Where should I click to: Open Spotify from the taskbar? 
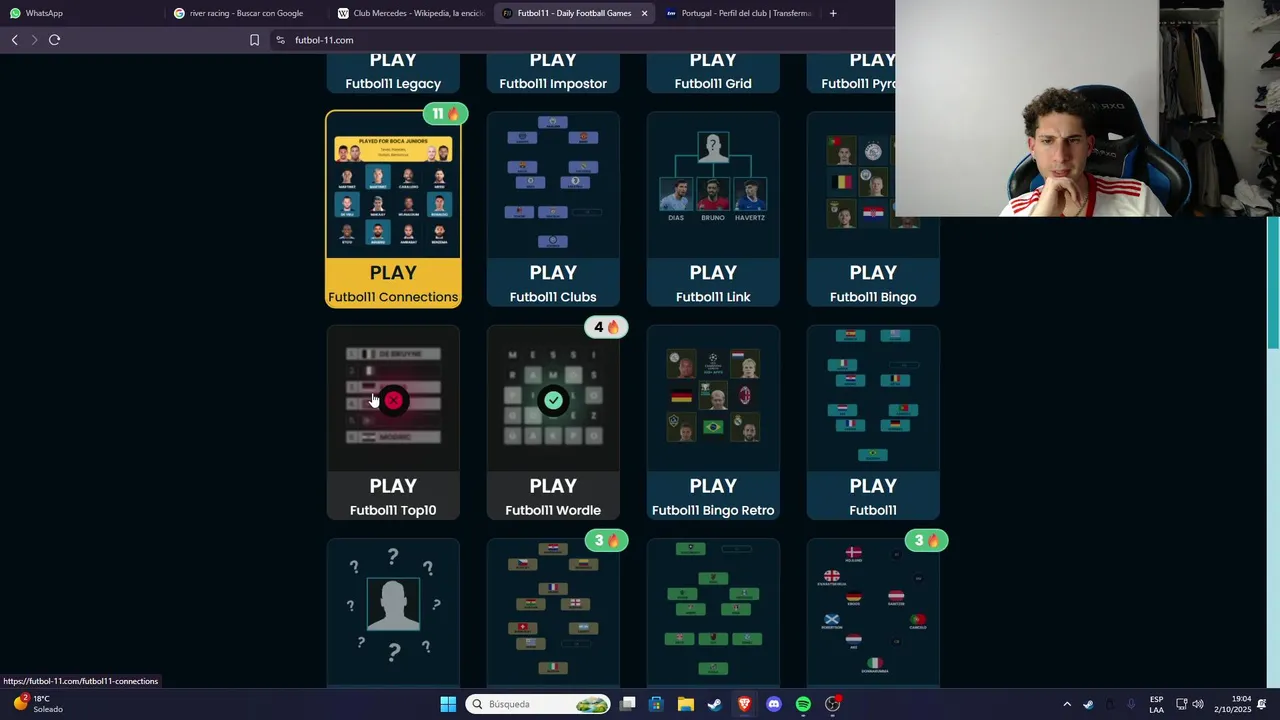pos(803,704)
